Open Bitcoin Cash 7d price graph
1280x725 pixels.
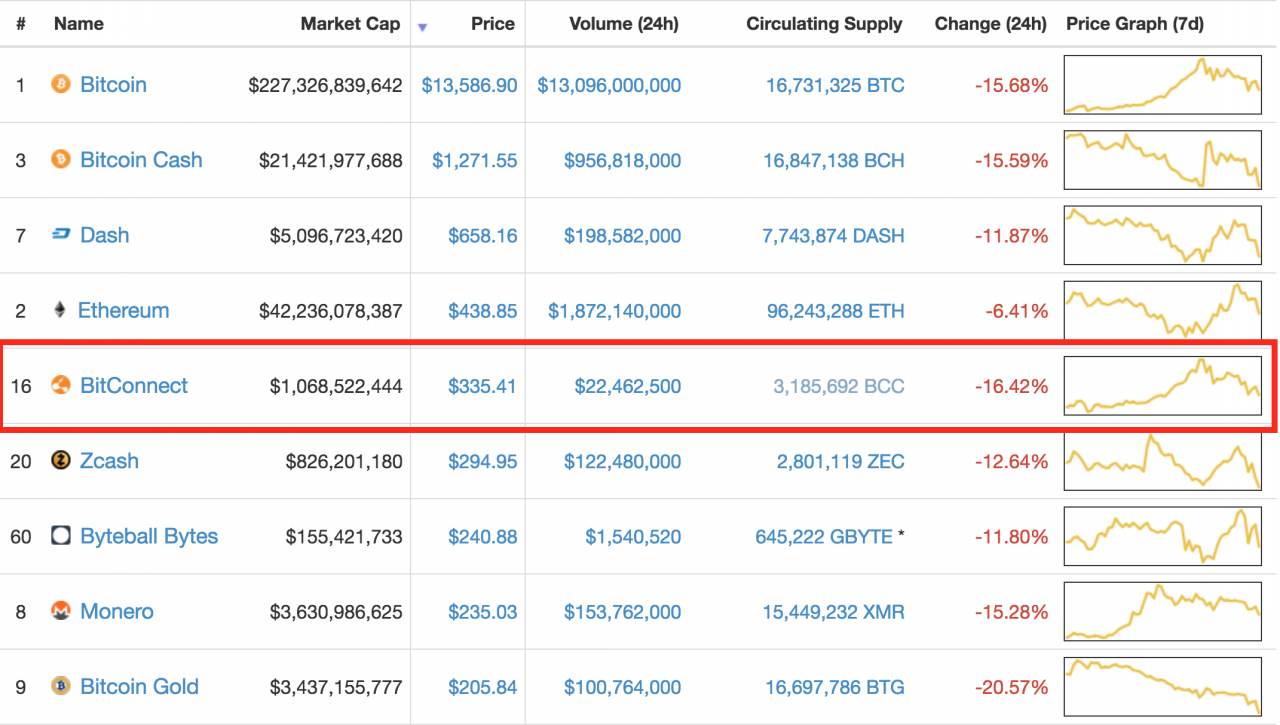coord(1163,160)
